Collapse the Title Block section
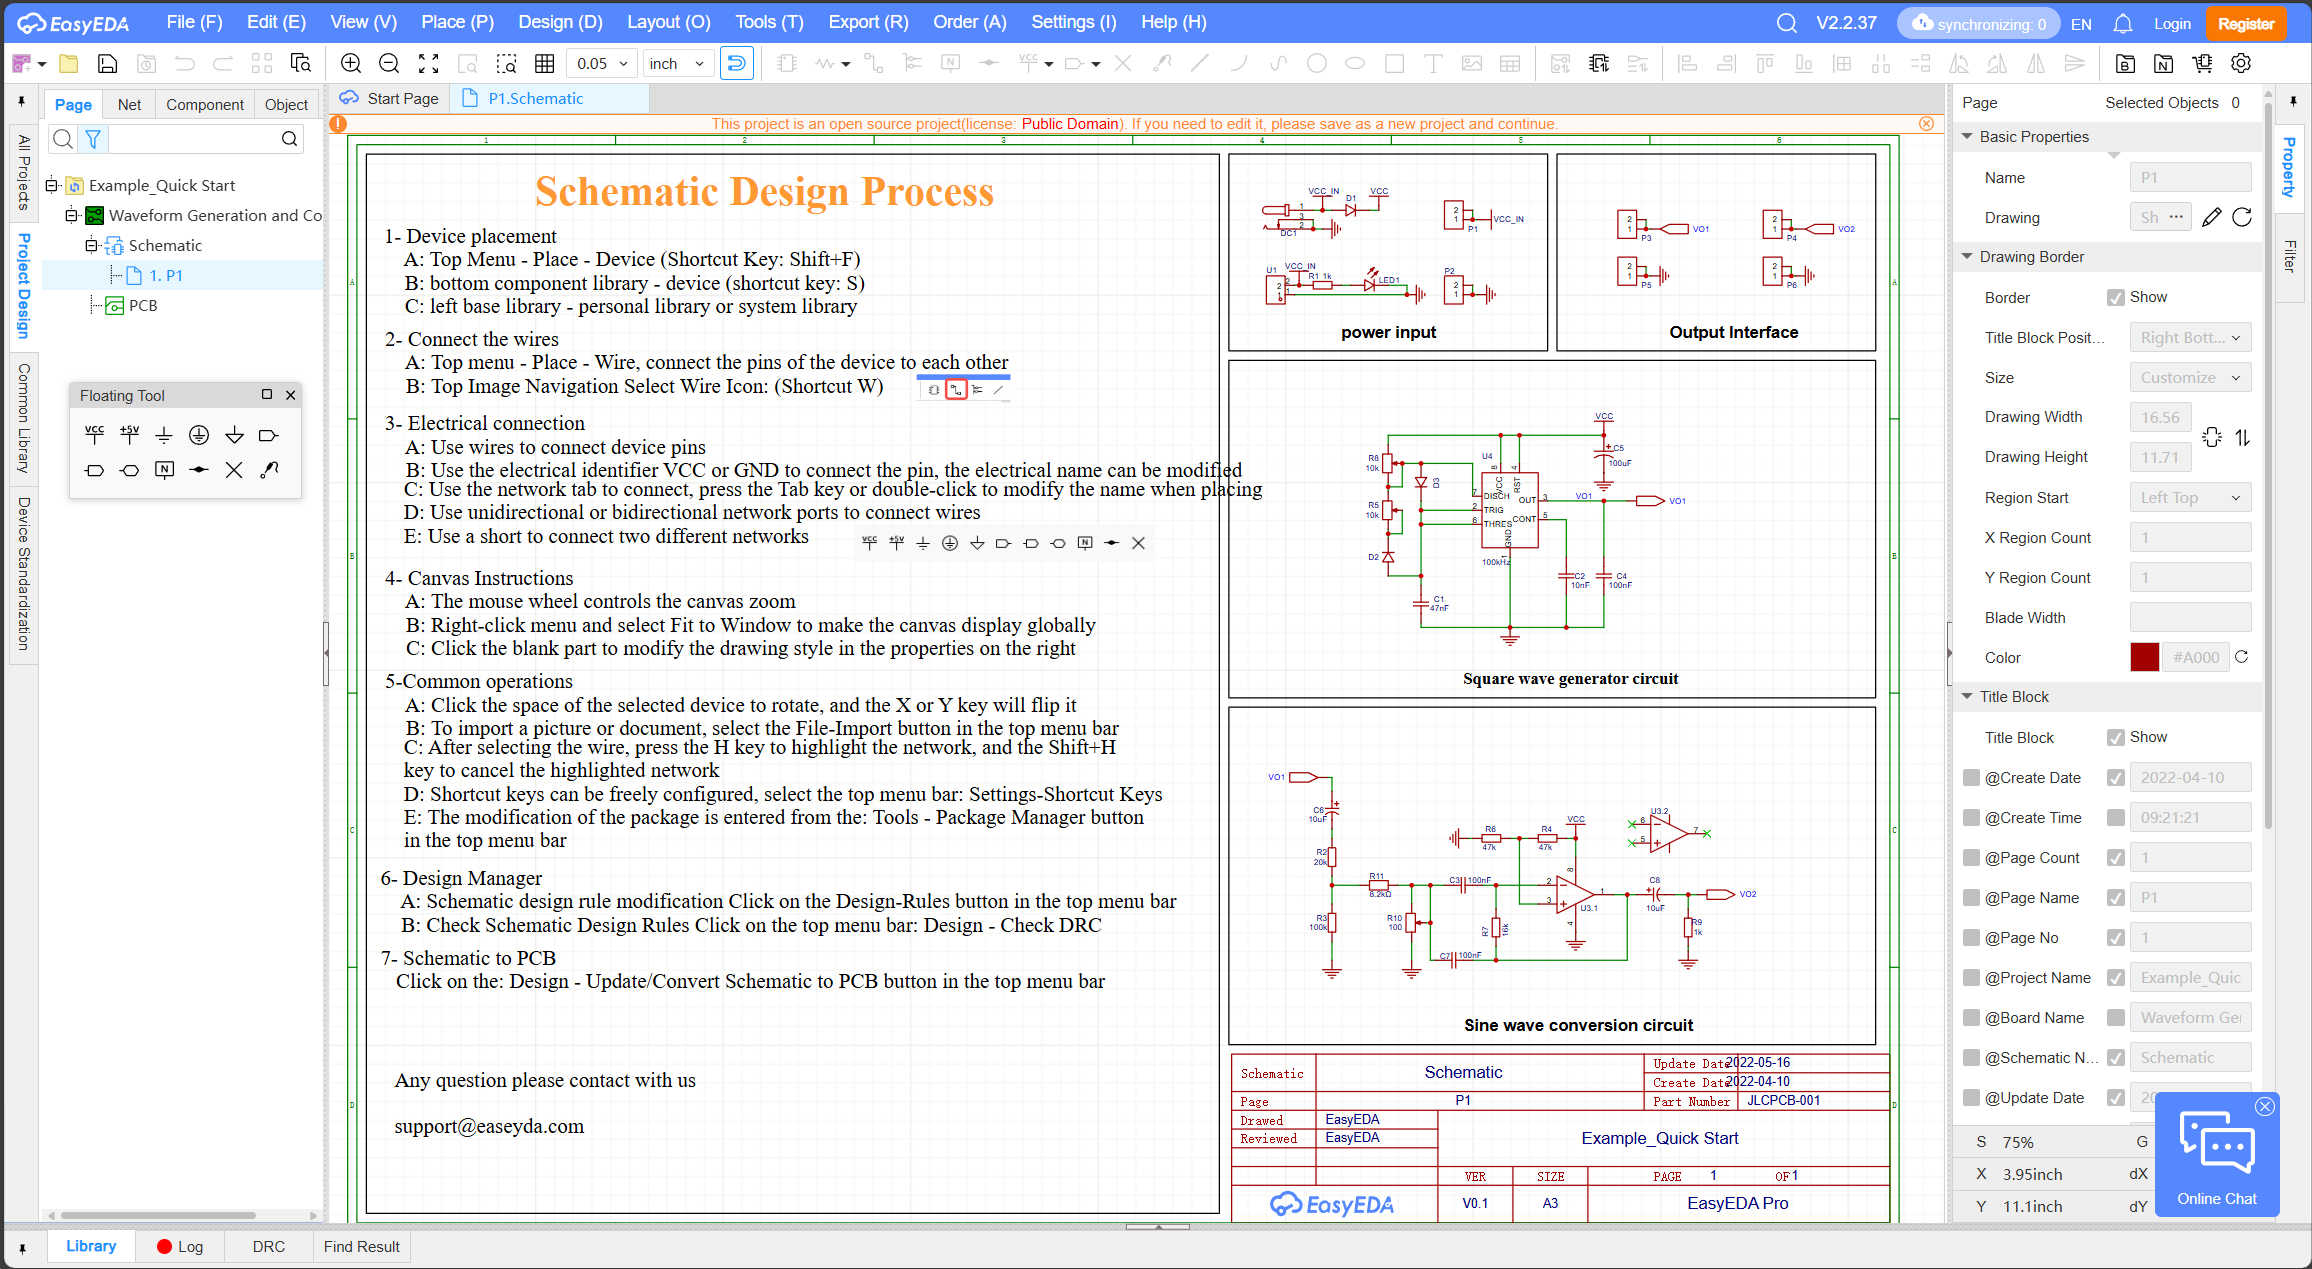This screenshot has width=2312, height=1269. click(1968, 696)
